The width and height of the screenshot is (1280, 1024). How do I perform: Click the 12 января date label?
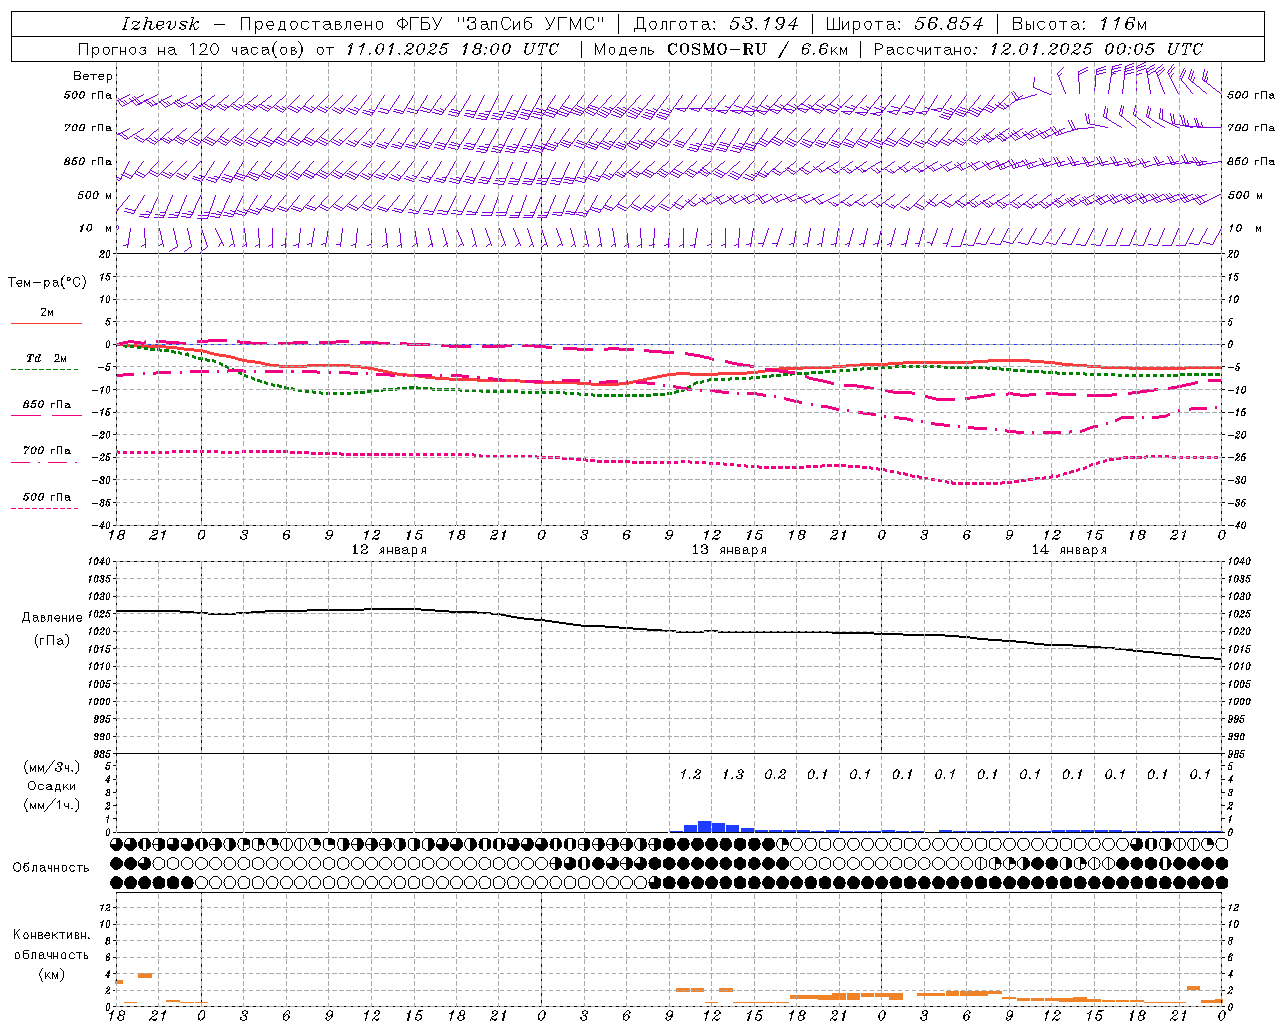pos(389,550)
